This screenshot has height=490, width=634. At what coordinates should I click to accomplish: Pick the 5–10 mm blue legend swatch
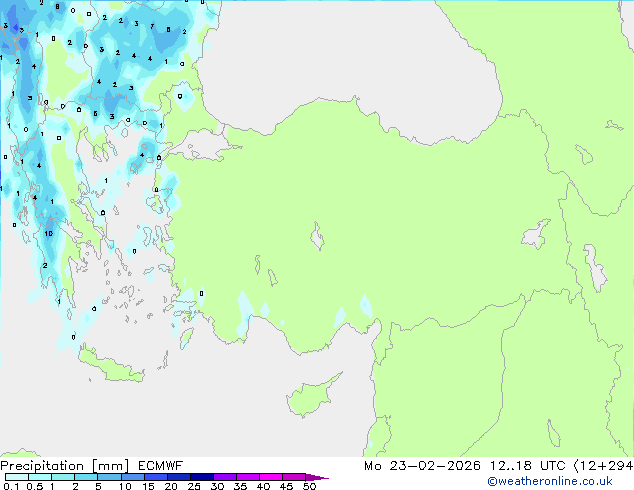coord(109,477)
